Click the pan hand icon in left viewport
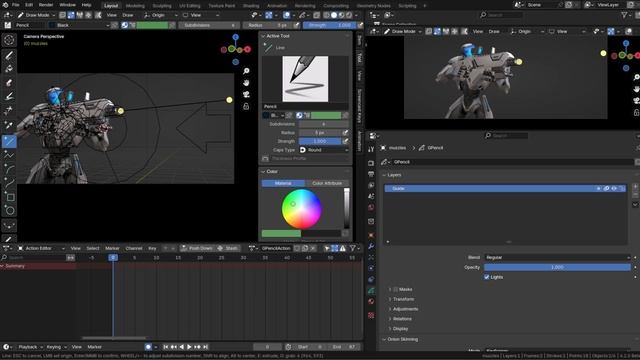Image resolution: width=640 pixels, height=360 pixels. (x=246, y=83)
